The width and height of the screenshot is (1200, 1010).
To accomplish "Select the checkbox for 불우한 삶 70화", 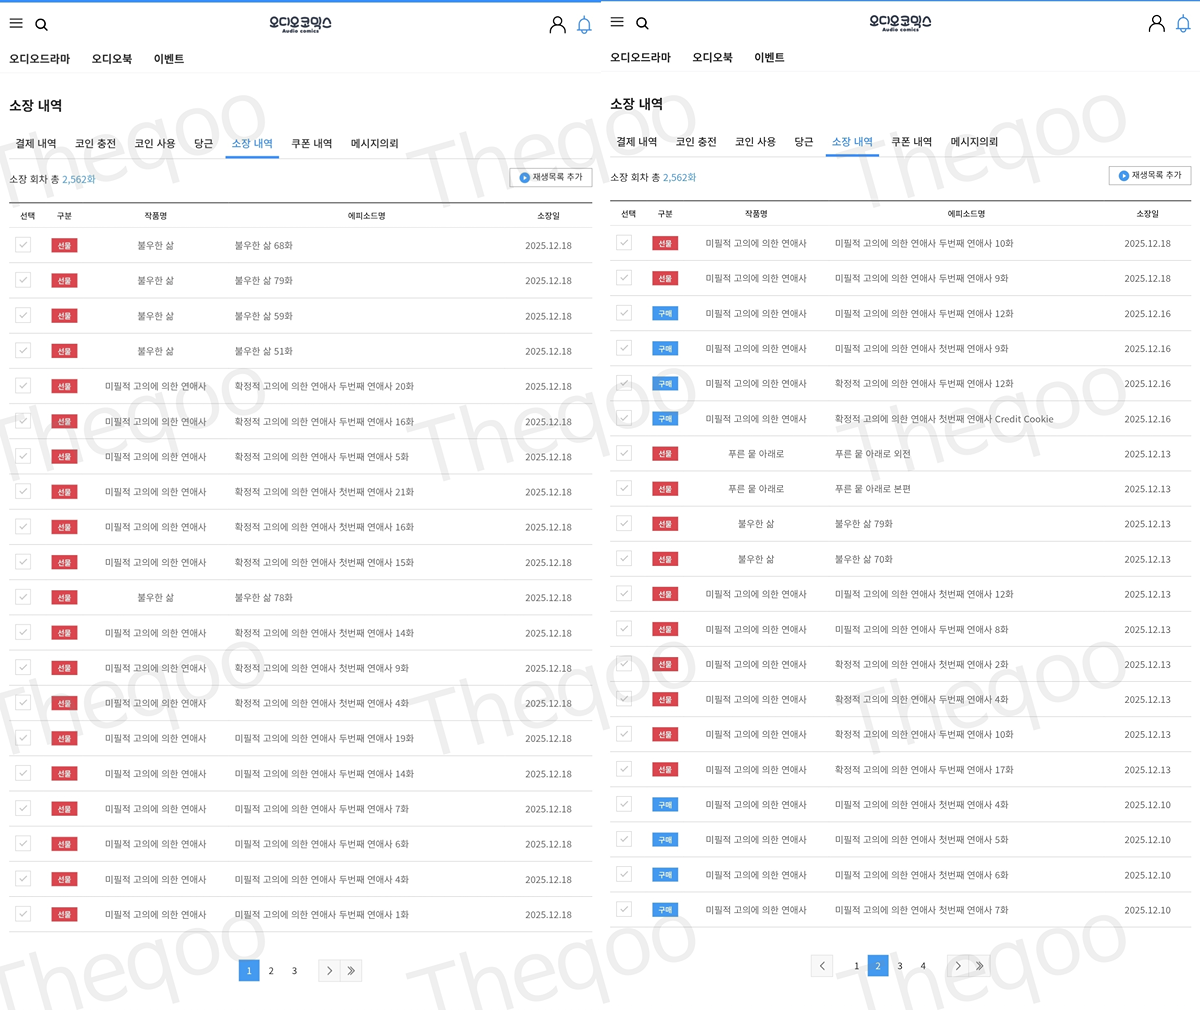I will 624,558.
